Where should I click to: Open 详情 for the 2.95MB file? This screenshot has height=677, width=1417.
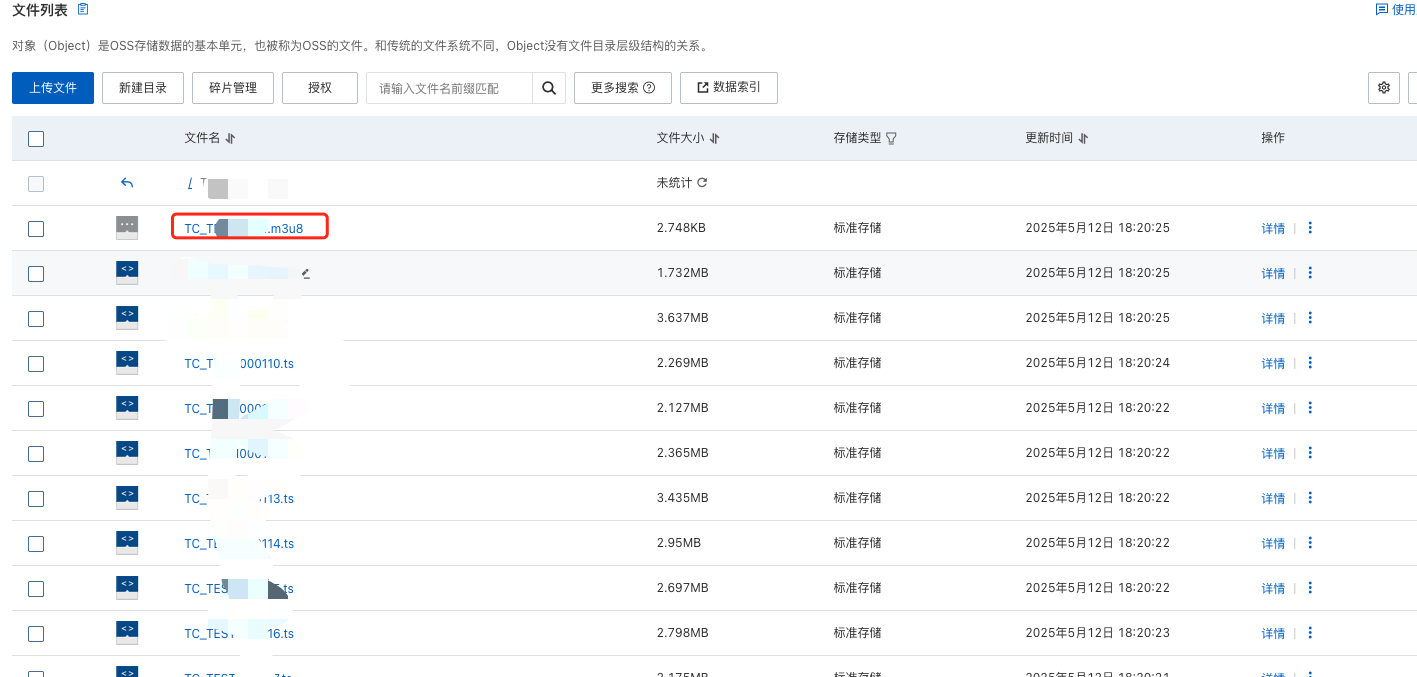coord(1272,544)
